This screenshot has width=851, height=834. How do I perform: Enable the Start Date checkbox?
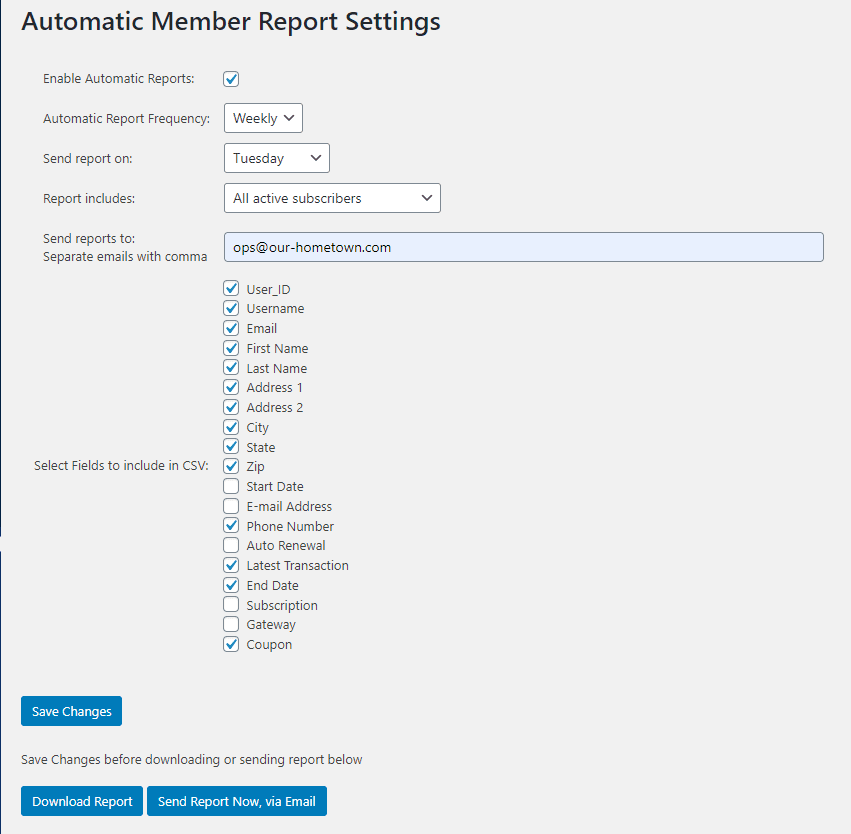pyautogui.click(x=231, y=486)
